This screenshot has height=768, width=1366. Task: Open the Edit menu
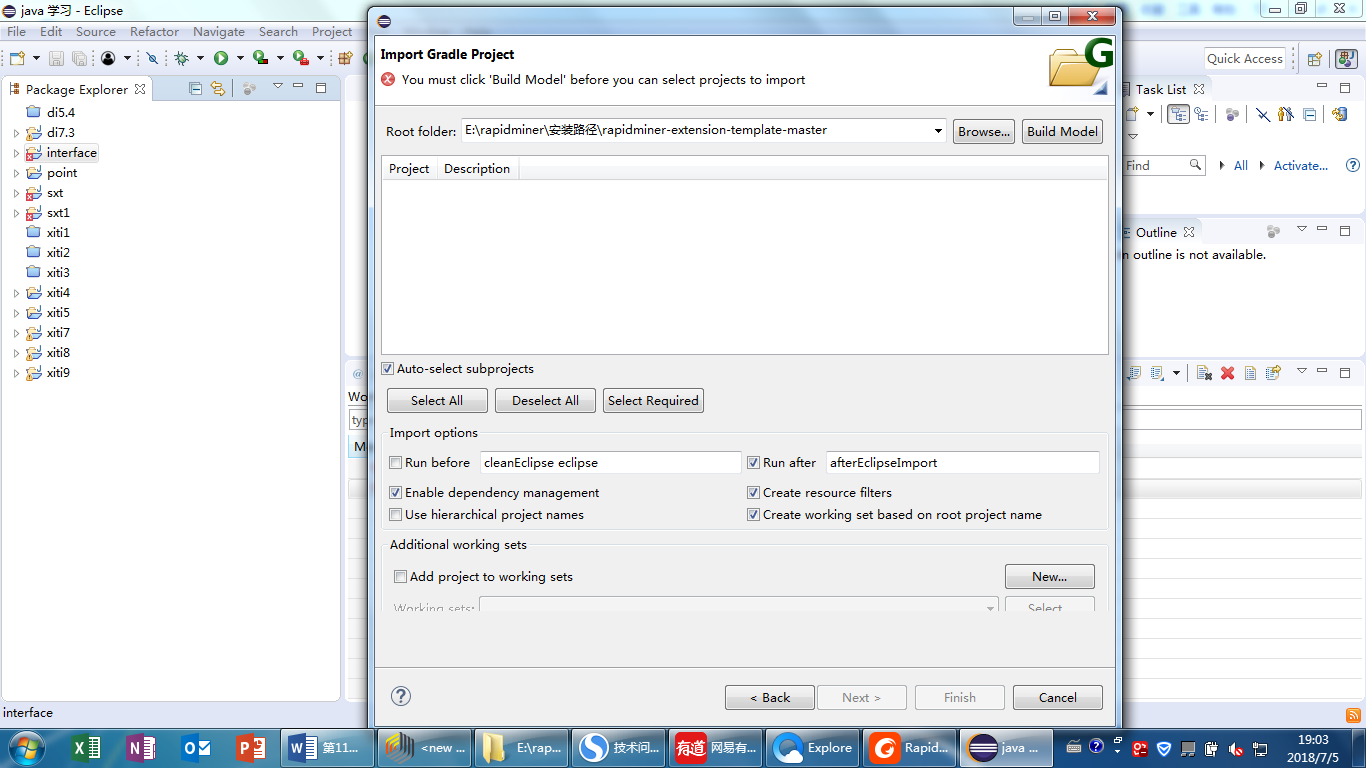coord(51,32)
